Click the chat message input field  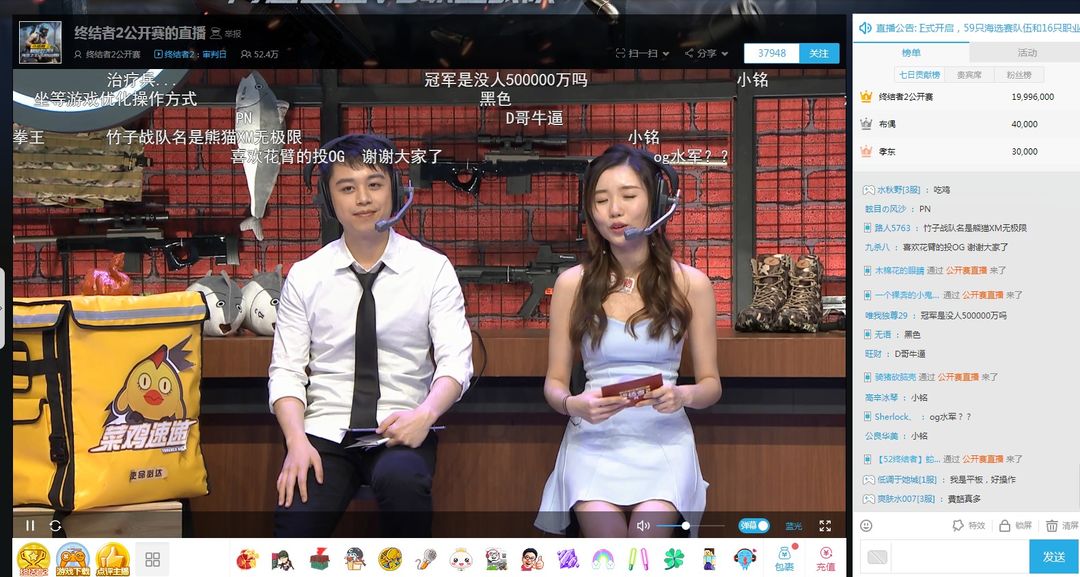(x=959, y=556)
